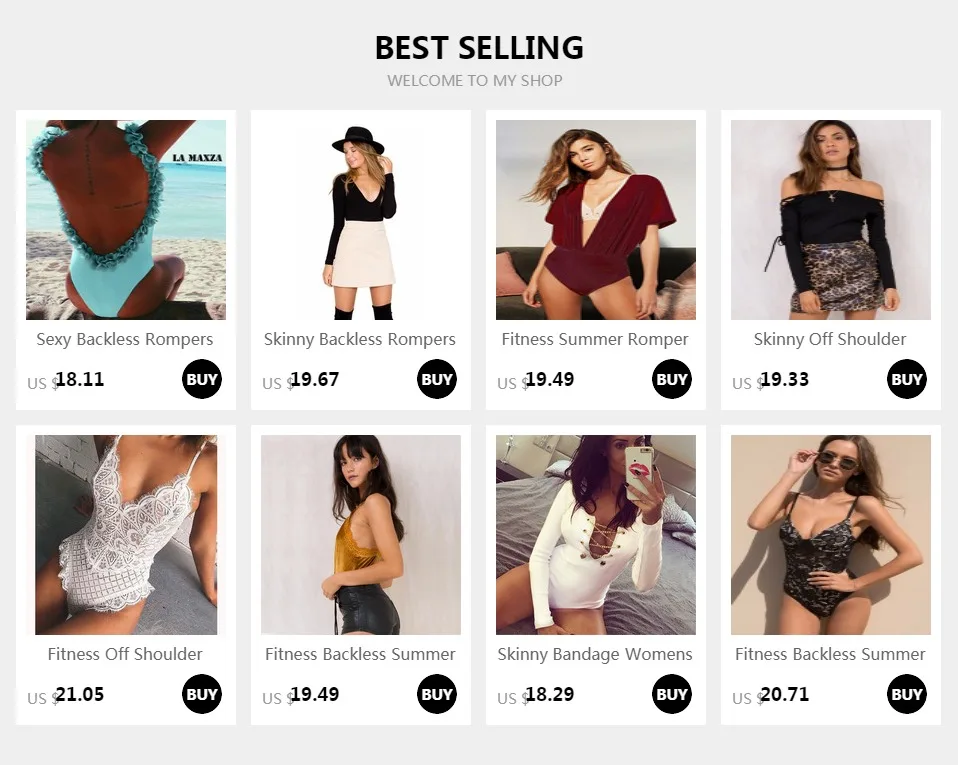Open the leopard skirt off-shoulder photo

[x=831, y=220]
